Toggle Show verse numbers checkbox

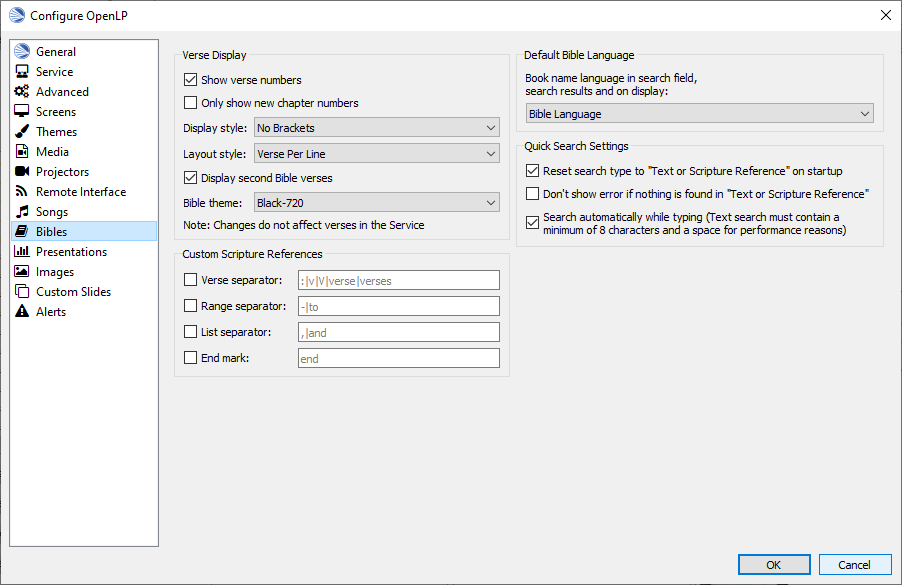(190, 79)
